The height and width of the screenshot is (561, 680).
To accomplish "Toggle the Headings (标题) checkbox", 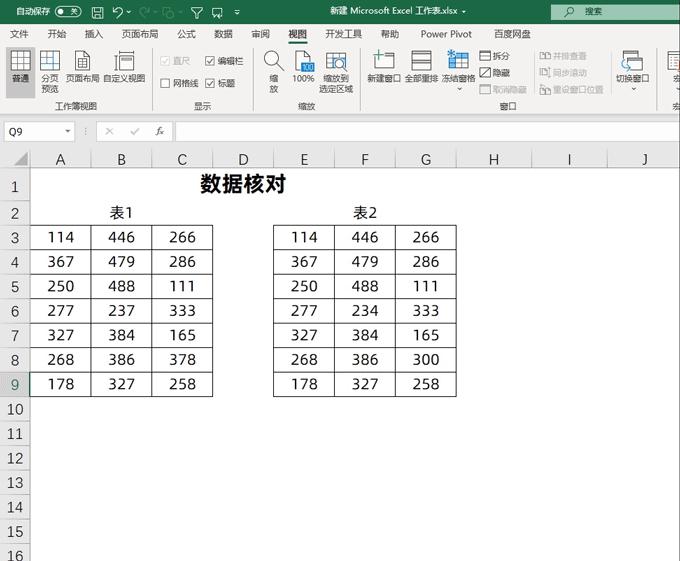I will click(210, 83).
